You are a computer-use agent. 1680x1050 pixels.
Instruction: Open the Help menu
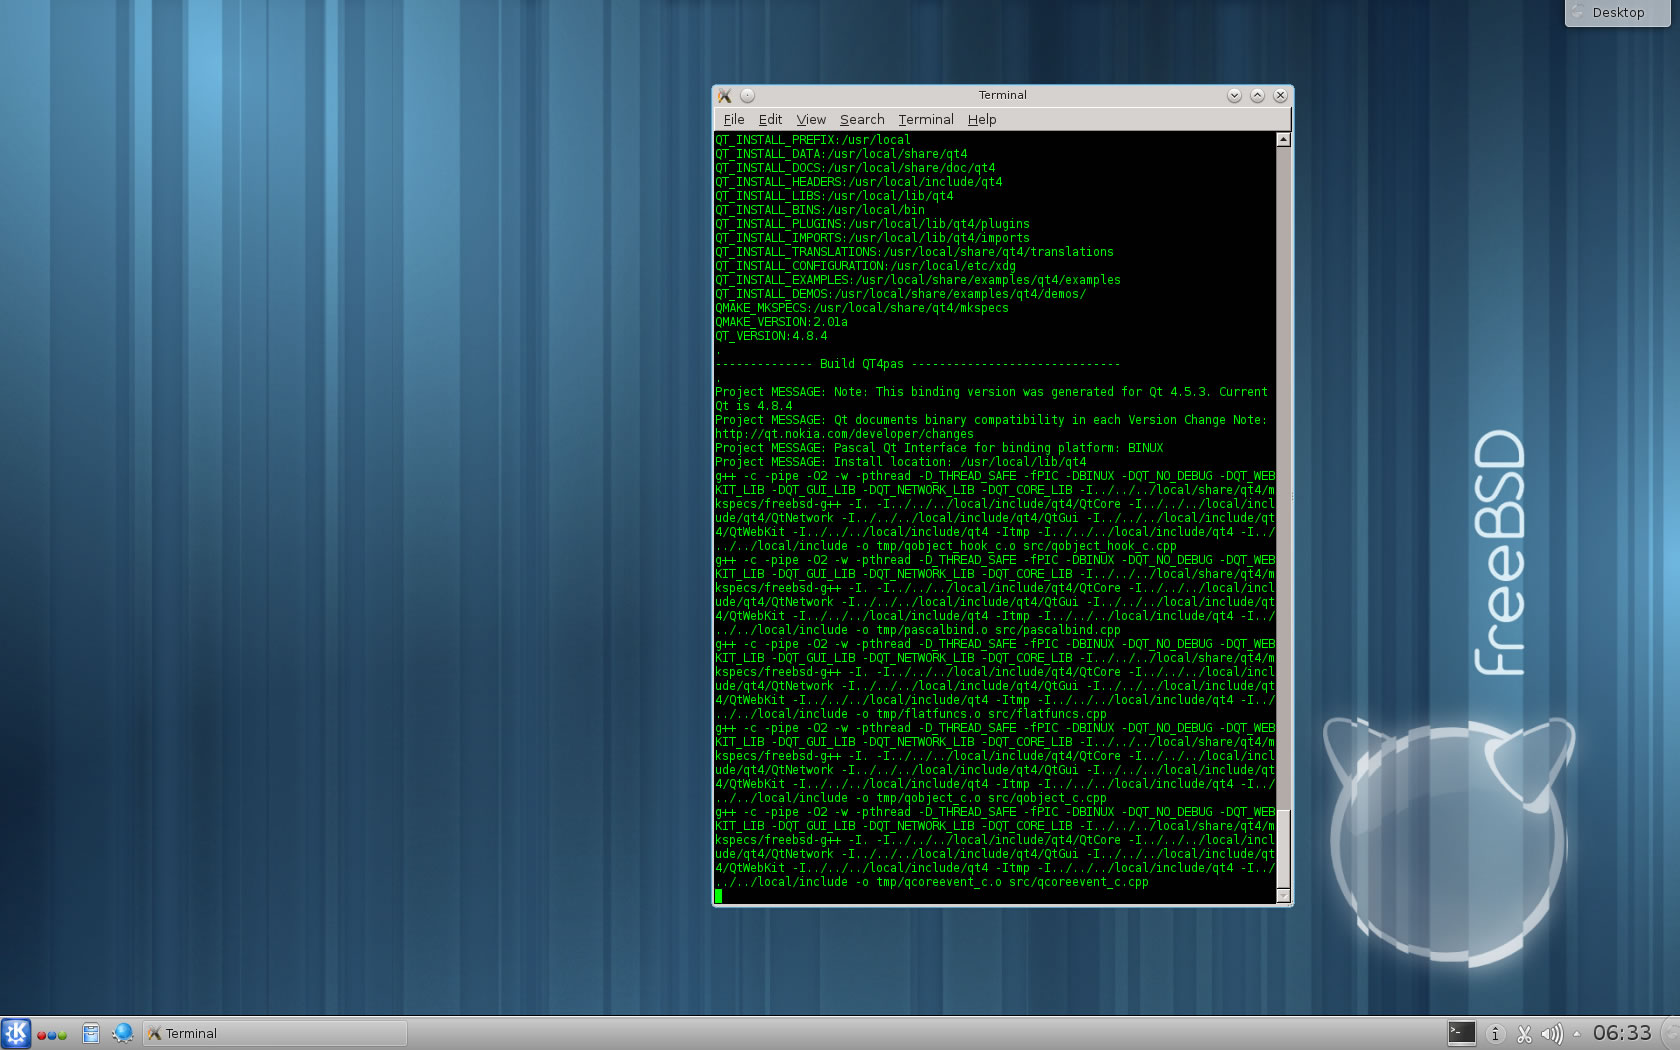tap(982, 119)
